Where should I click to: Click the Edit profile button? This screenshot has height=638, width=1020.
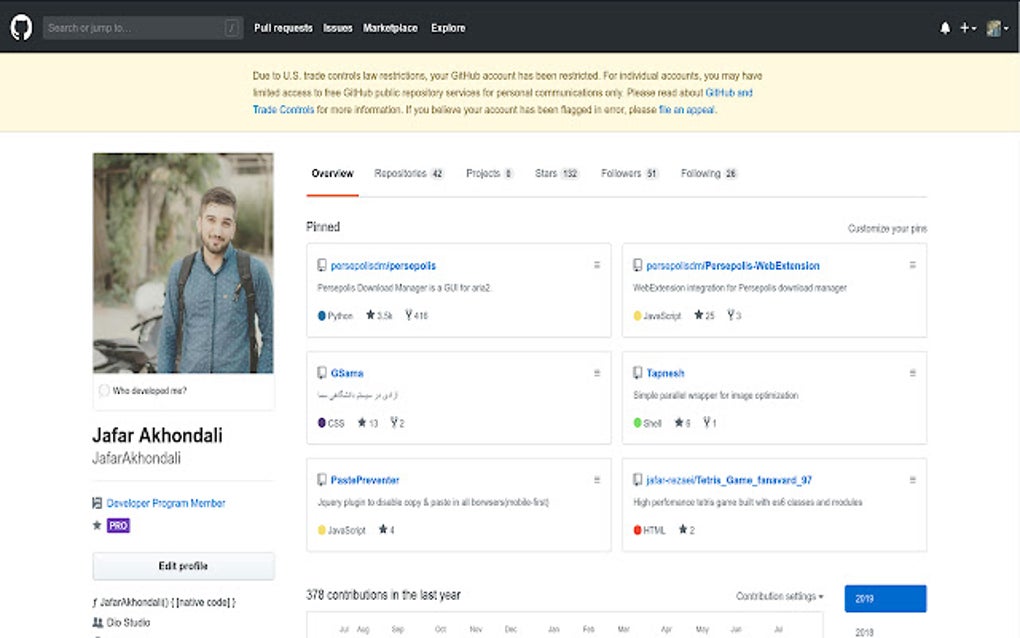coord(182,566)
